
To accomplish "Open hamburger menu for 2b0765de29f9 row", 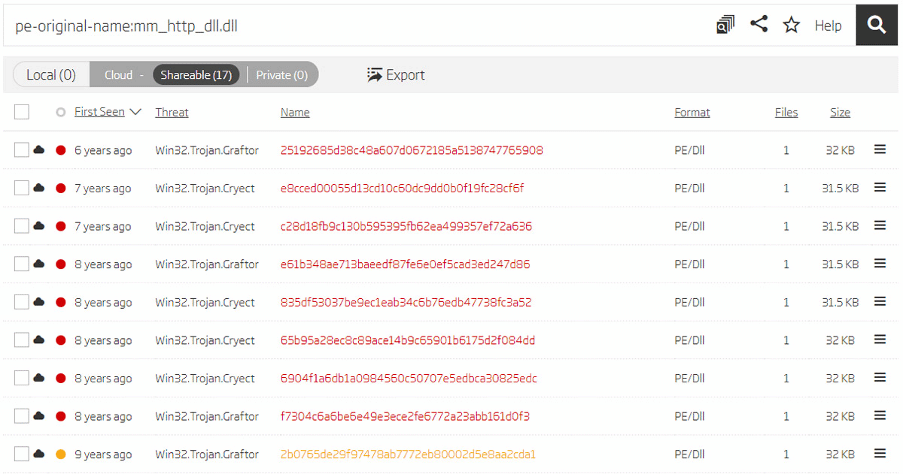I will [x=880, y=453].
